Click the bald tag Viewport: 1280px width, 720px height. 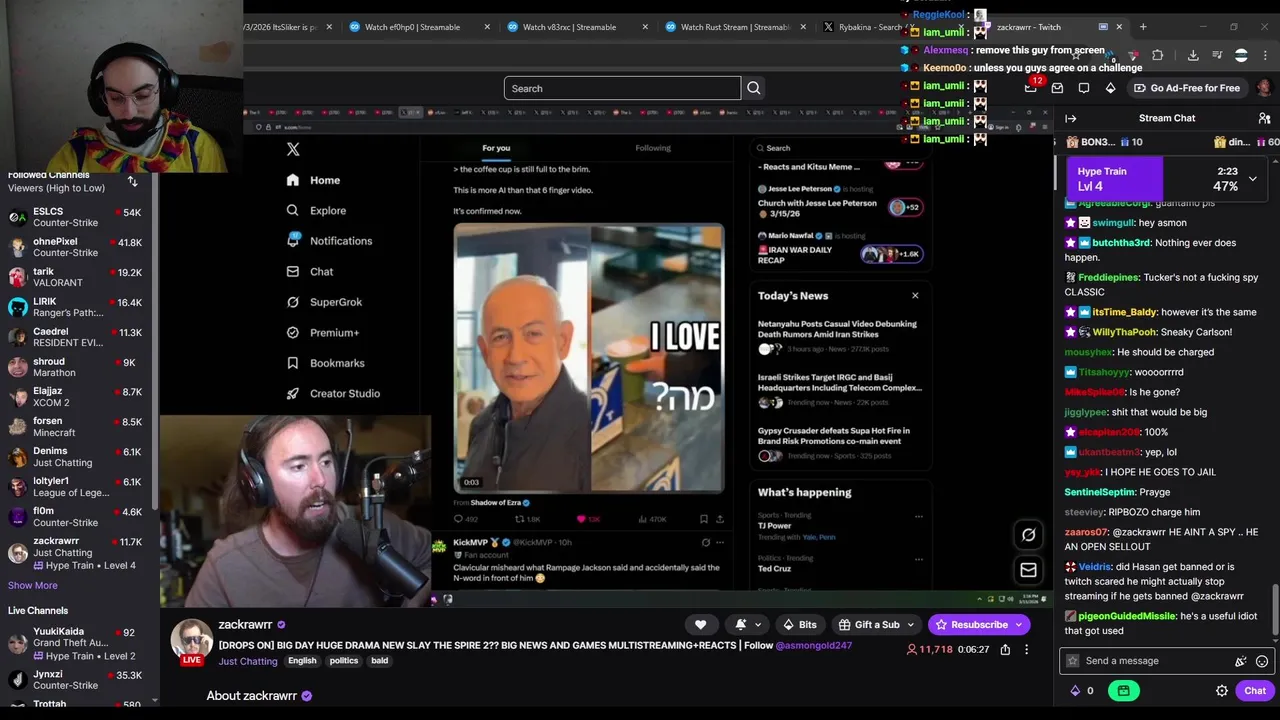click(x=380, y=661)
